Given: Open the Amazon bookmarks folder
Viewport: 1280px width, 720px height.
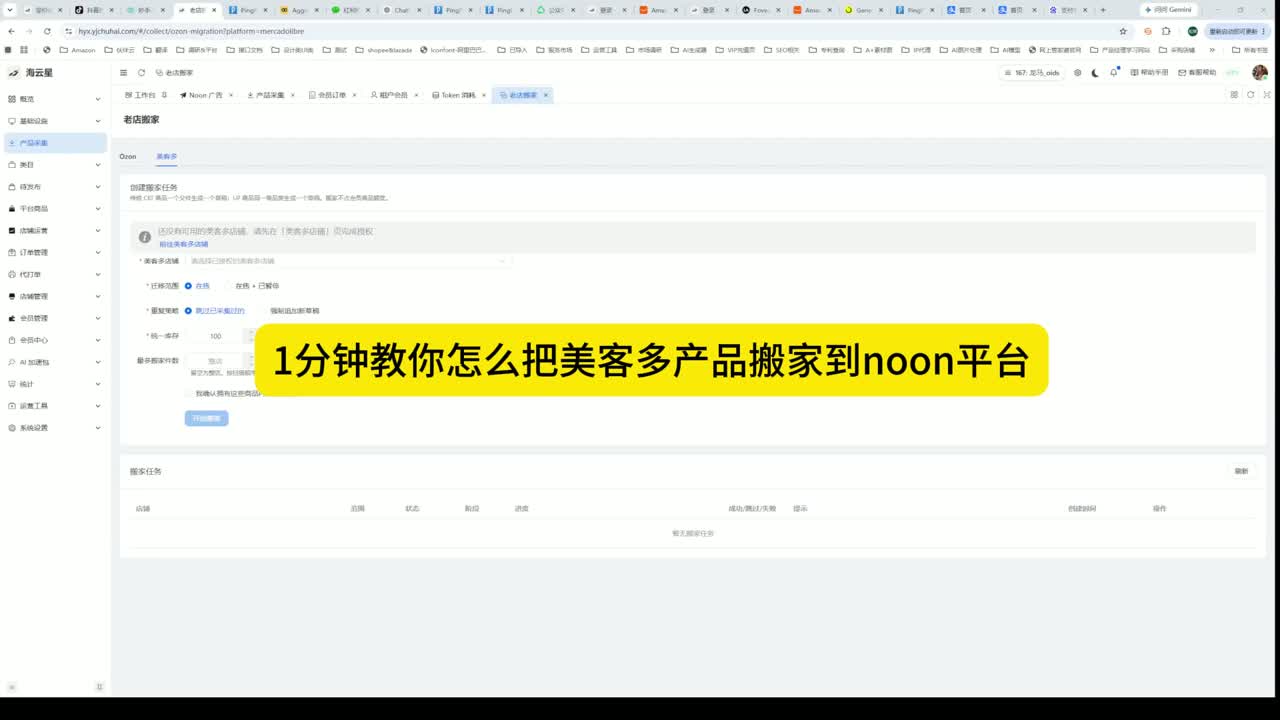Looking at the screenshot, I should [78, 49].
